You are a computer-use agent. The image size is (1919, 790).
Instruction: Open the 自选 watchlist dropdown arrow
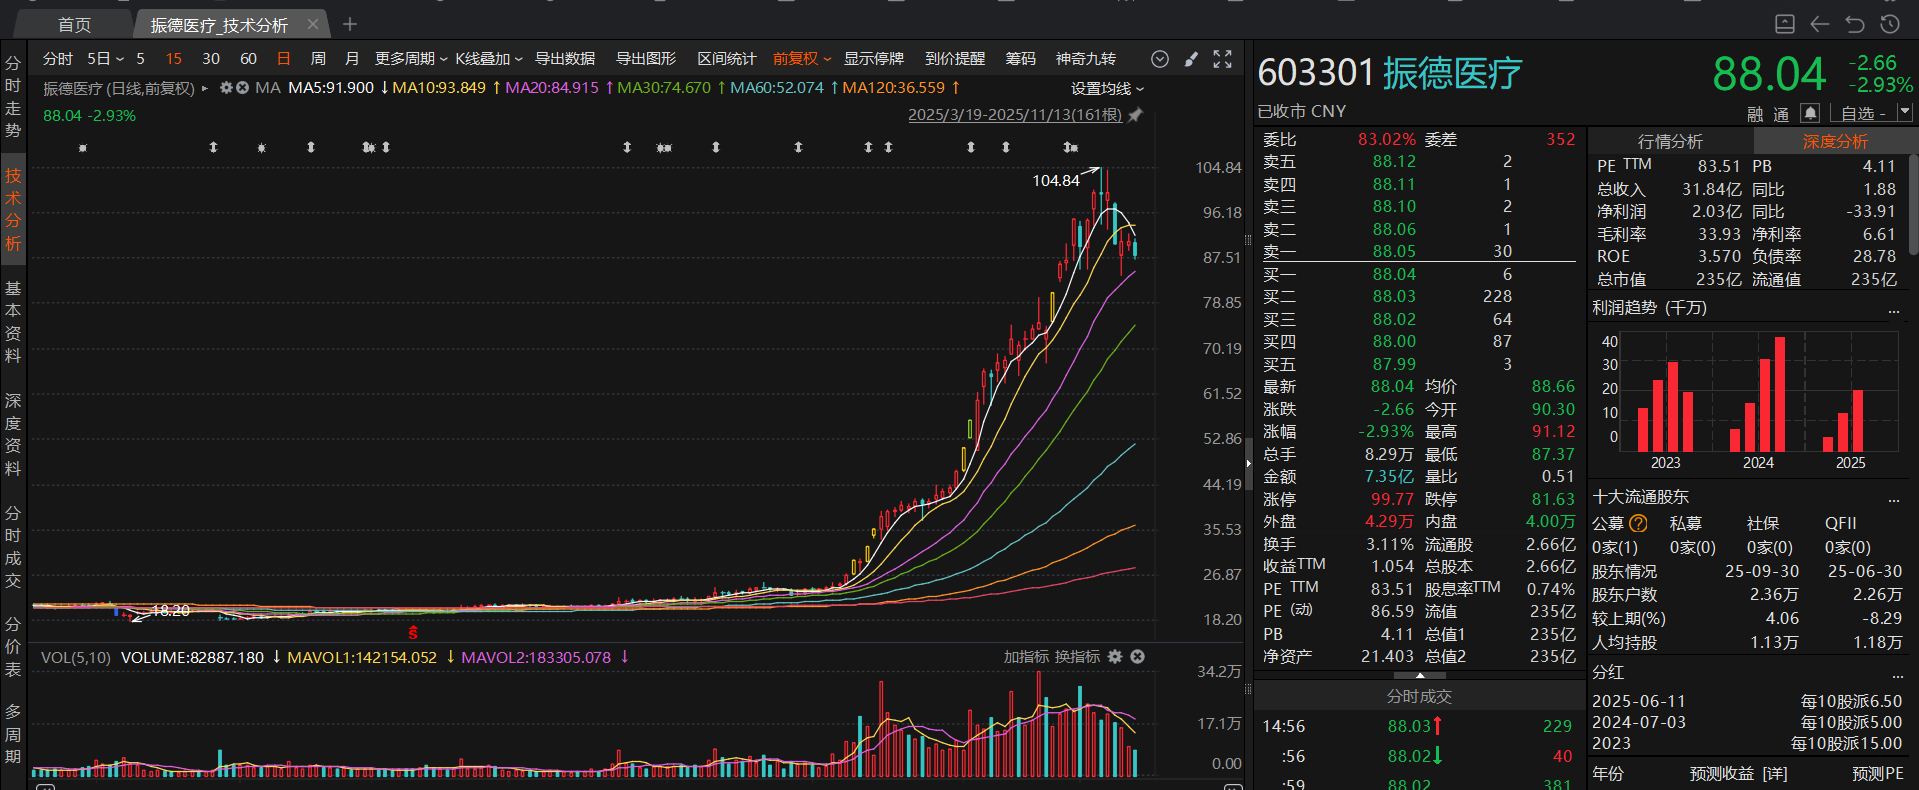click(1905, 113)
